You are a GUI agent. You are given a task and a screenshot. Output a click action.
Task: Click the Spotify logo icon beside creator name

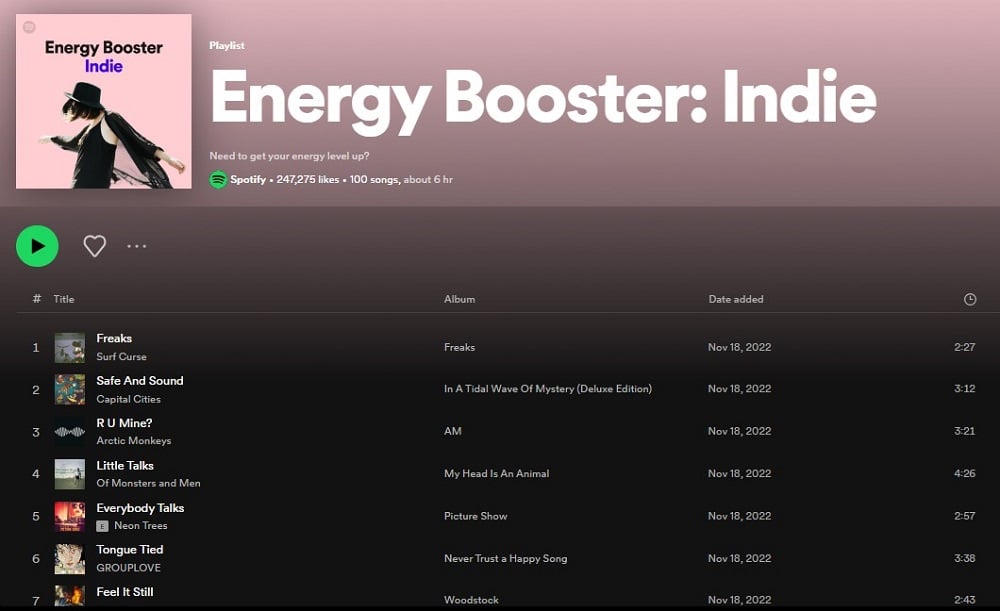pyautogui.click(x=218, y=180)
